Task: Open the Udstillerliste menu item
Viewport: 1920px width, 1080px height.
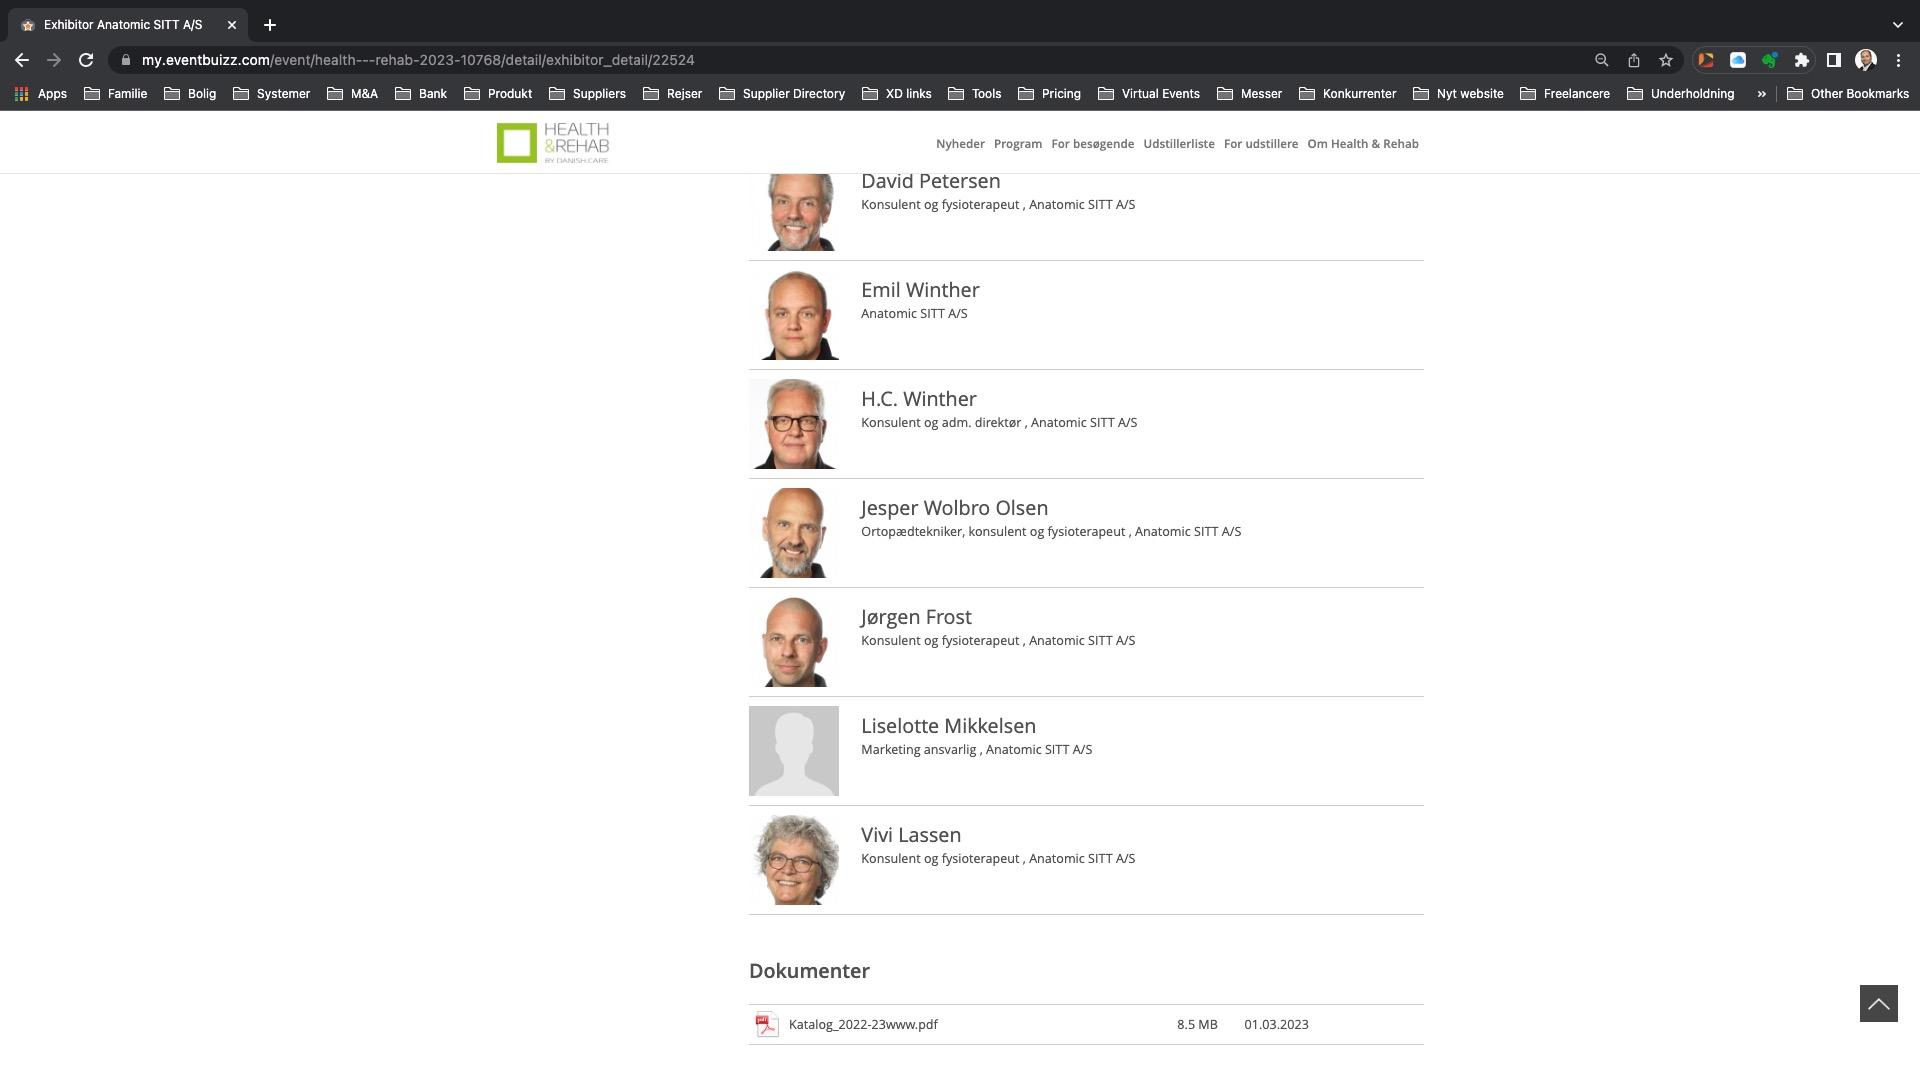Action: [1178, 144]
